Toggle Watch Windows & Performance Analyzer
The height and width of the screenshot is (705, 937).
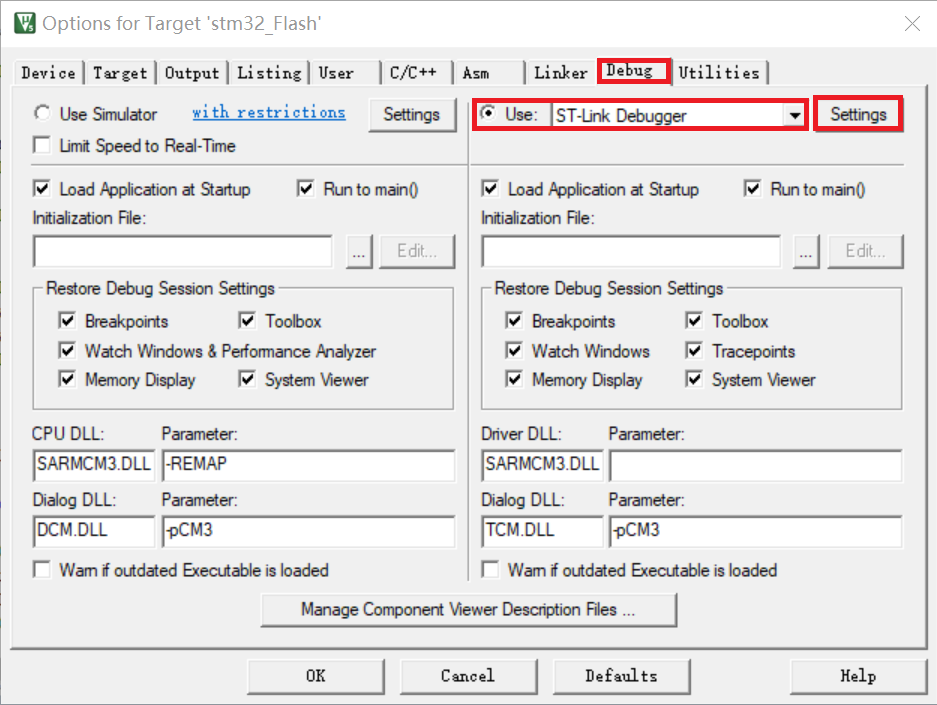click(x=67, y=350)
